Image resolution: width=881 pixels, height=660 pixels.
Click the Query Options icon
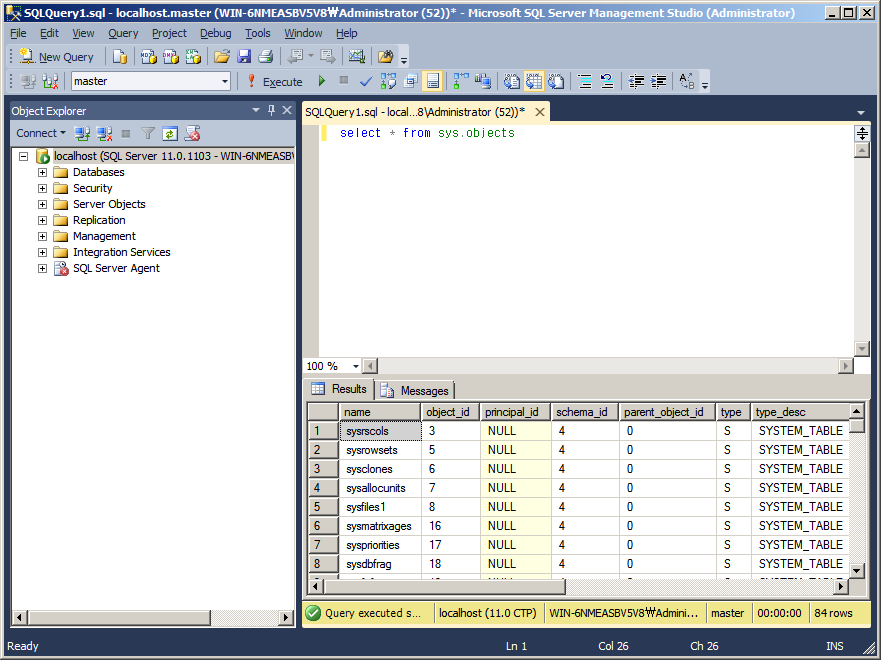tap(411, 81)
